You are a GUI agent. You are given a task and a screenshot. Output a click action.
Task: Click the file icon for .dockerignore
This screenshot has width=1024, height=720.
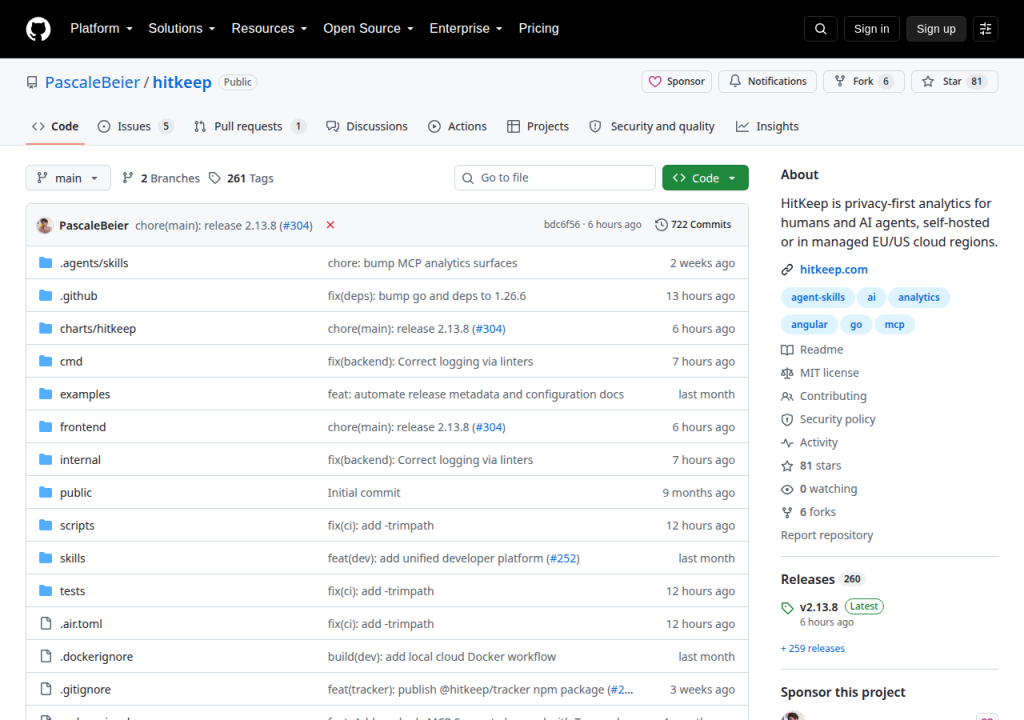coord(46,656)
